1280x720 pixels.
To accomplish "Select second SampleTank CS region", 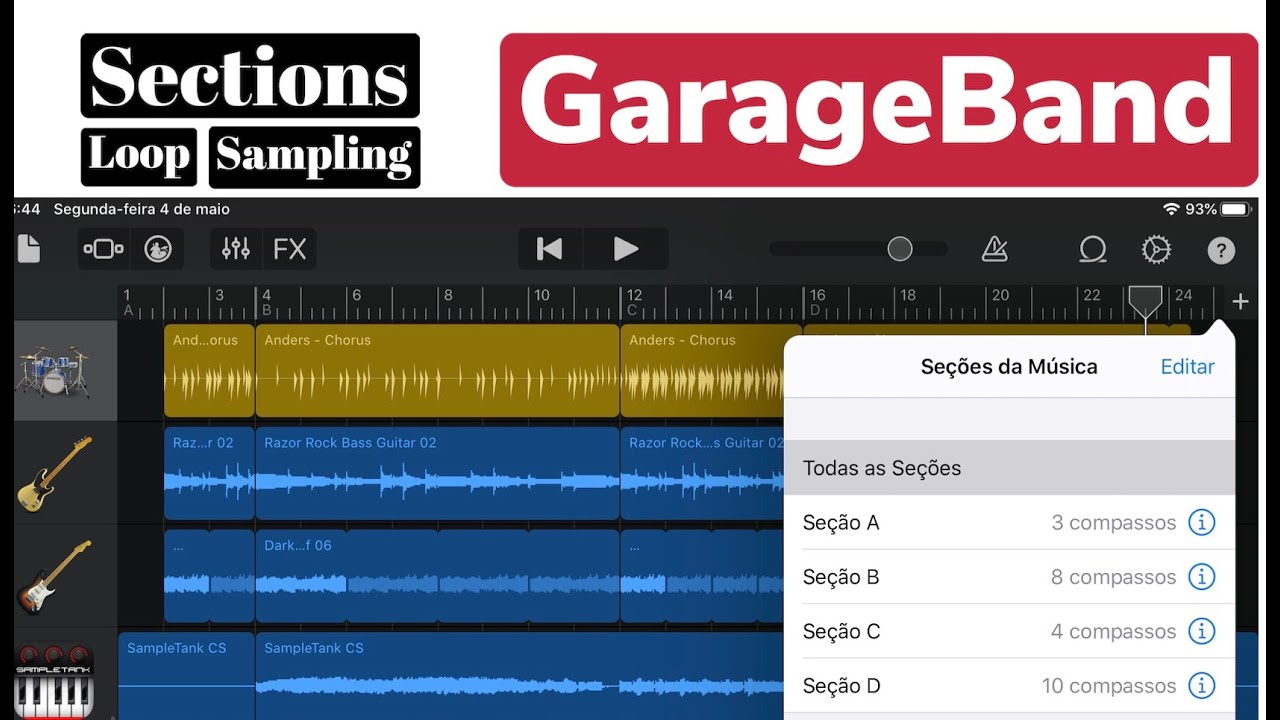I will (520, 676).
